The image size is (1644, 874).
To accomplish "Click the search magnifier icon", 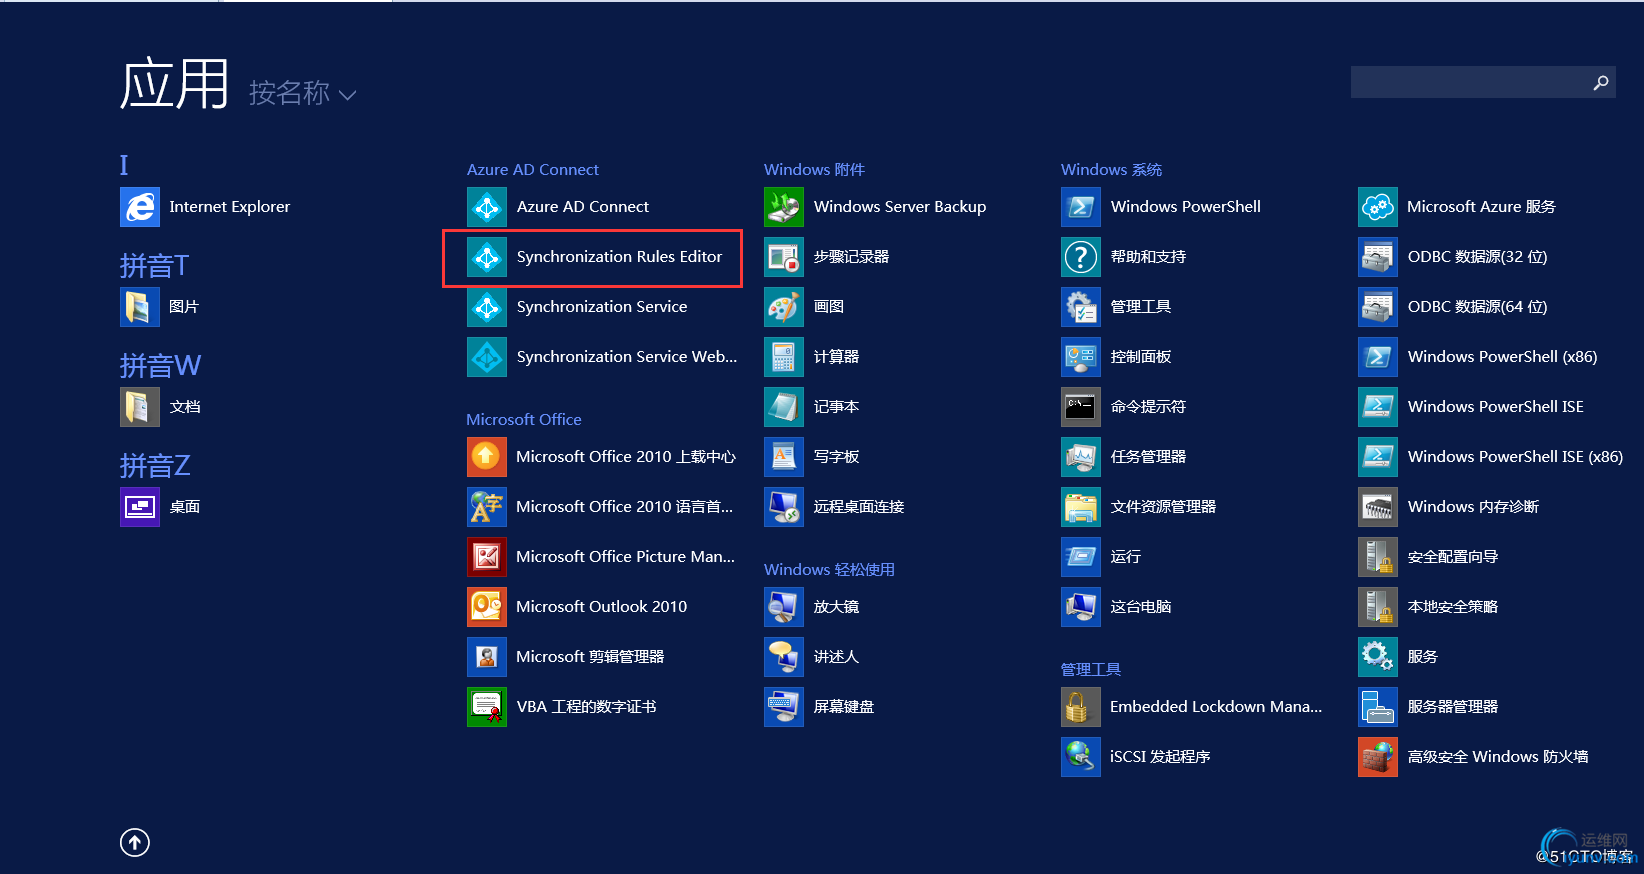I will click(1601, 82).
